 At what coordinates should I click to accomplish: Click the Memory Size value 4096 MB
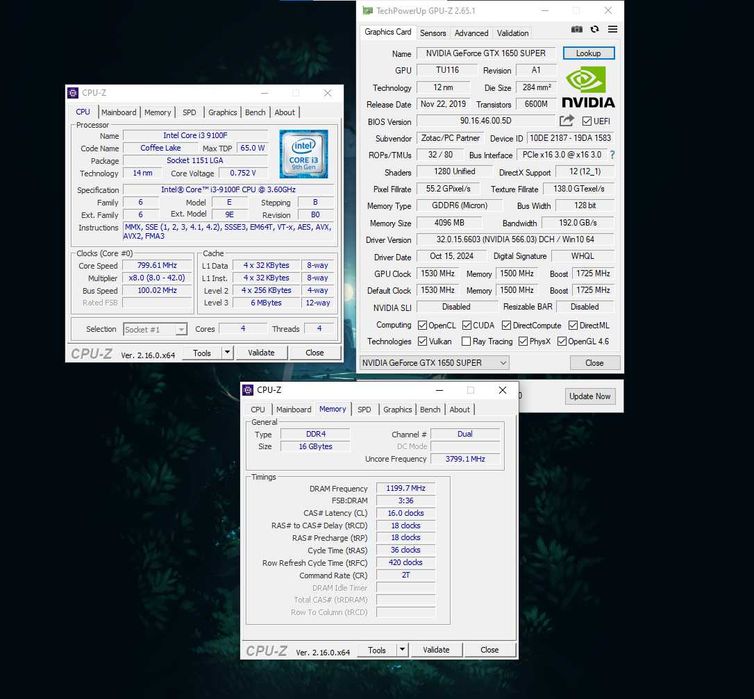click(x=449, y=223)
